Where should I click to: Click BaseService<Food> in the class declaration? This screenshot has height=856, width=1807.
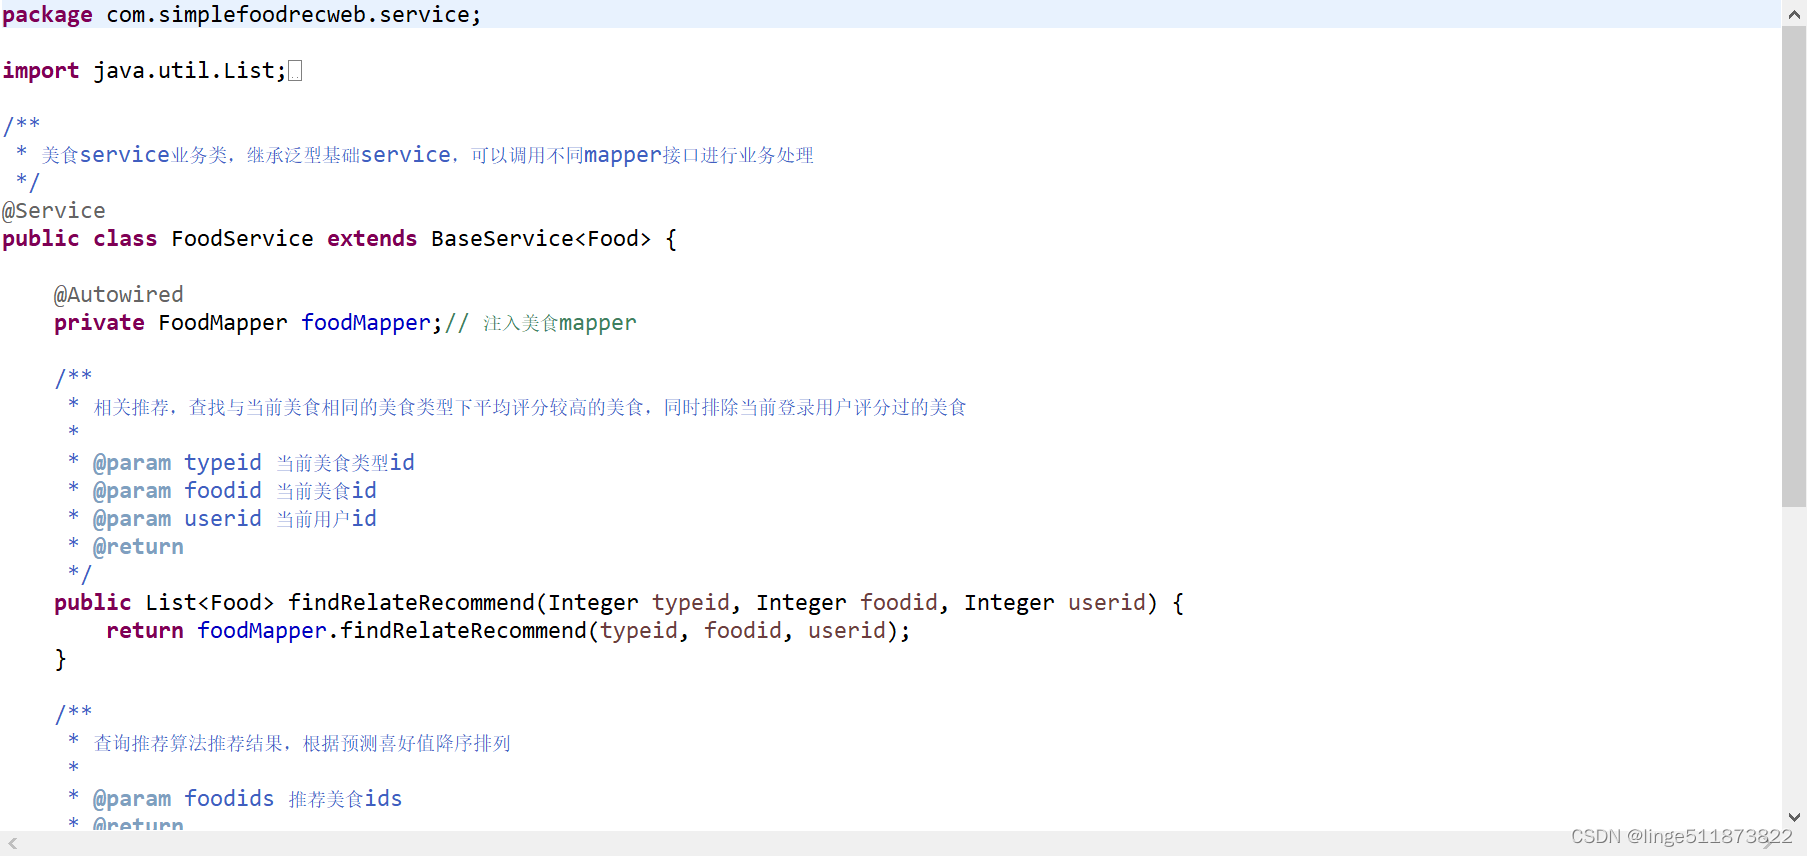click(x=541, y=239)
